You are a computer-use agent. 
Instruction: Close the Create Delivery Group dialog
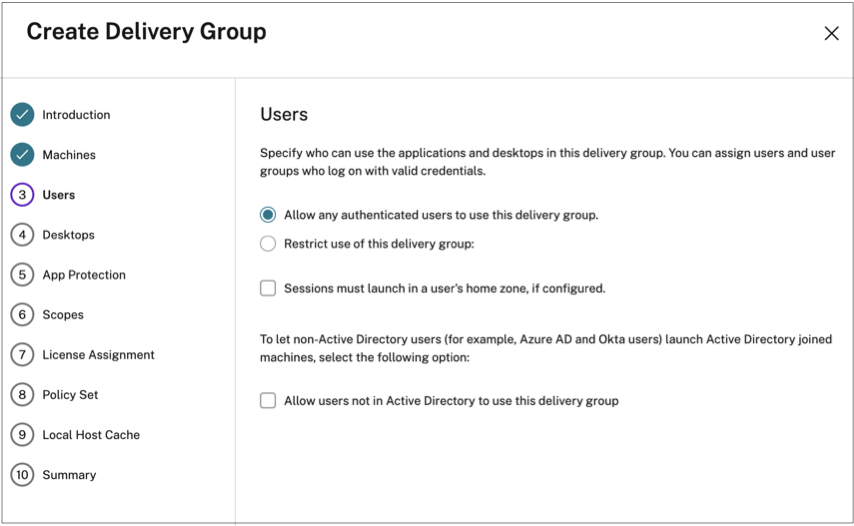tap(831, 33)
